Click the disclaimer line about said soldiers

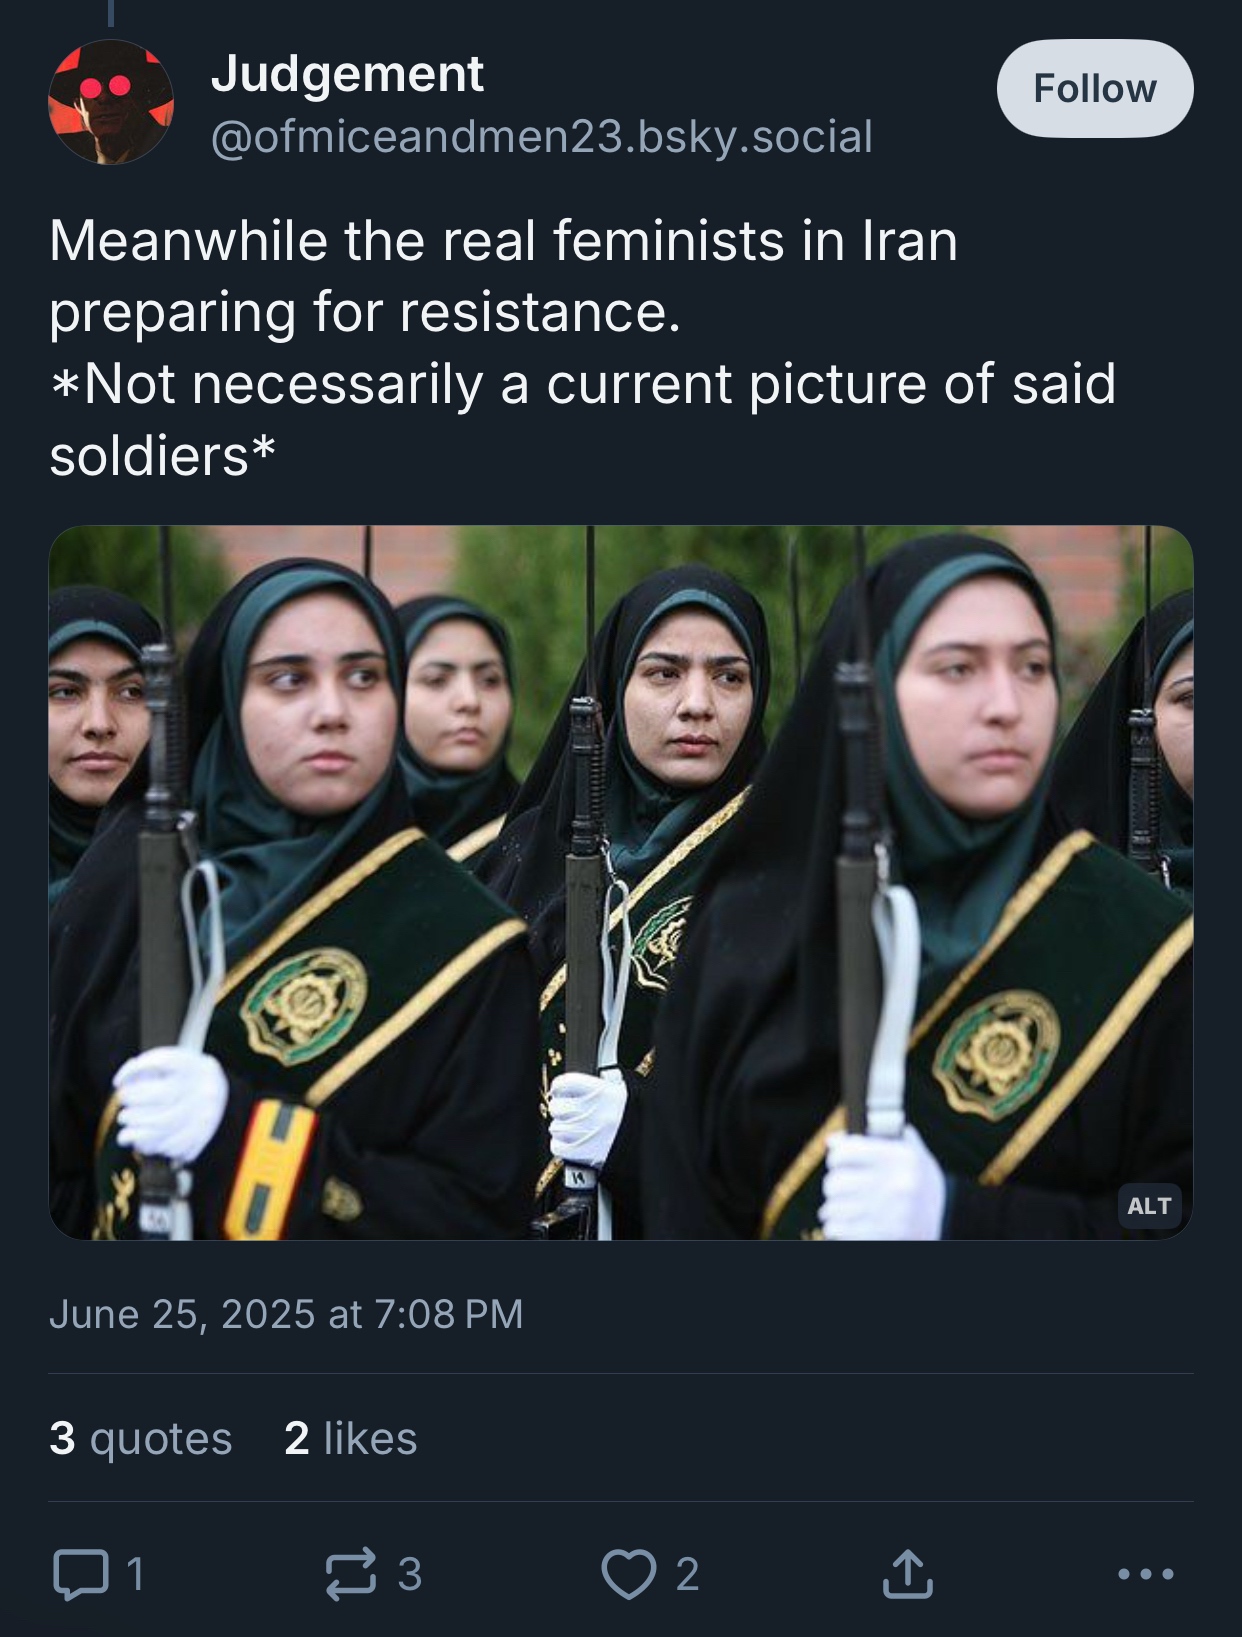(x=582, y=419)
